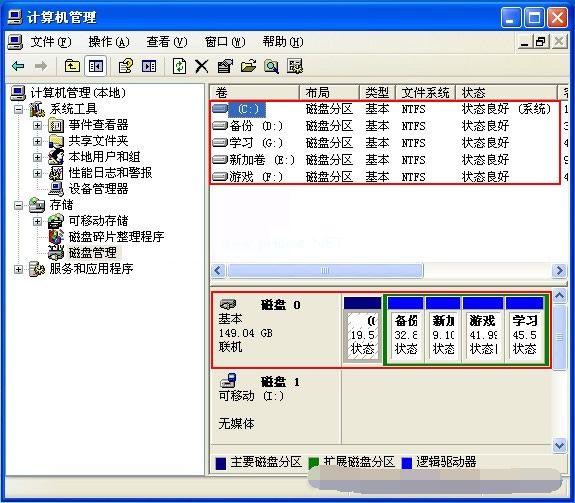The width and height of the screenshot is (575, 503).
Task: Click the Disk Defragmenter icon in the tree
Action: (56, 236)
